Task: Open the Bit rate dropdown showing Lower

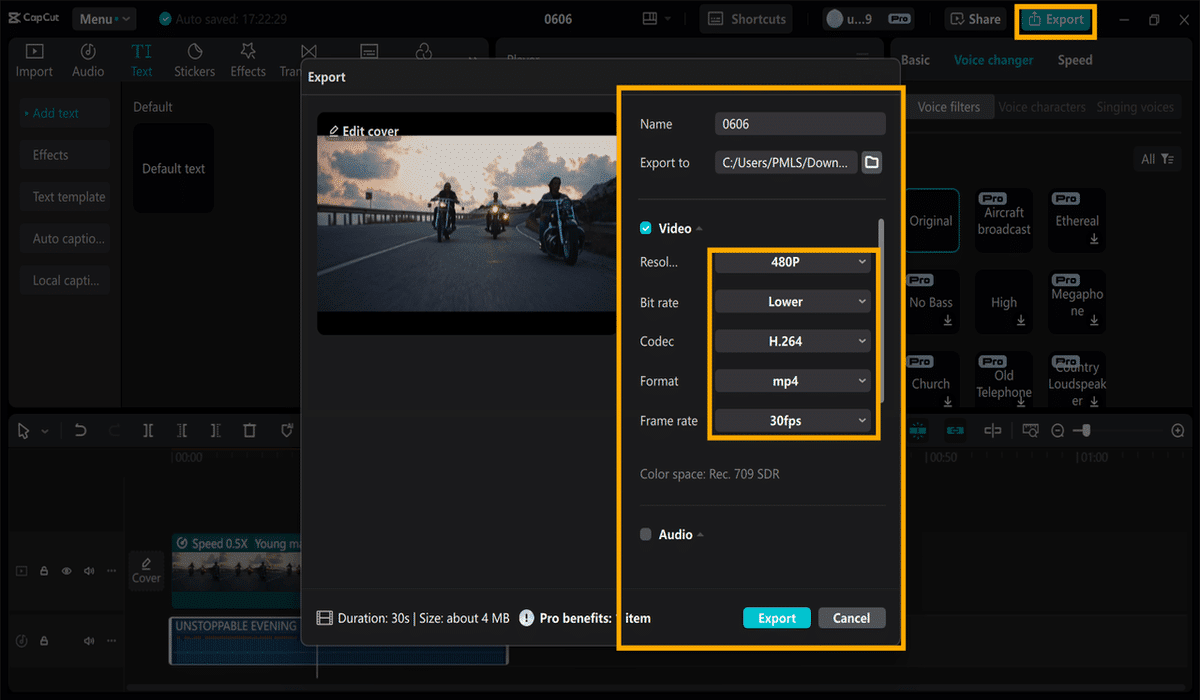Action: (x=792, y=301)
